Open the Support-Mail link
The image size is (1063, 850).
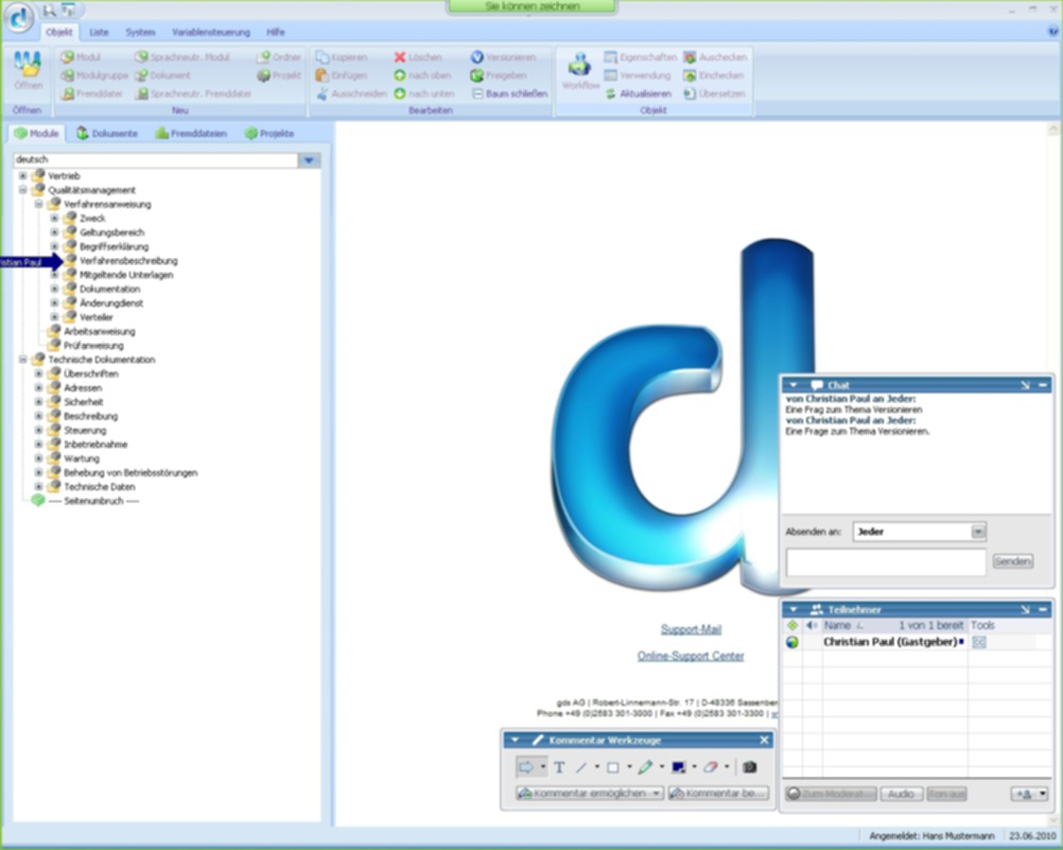[691, 630]
